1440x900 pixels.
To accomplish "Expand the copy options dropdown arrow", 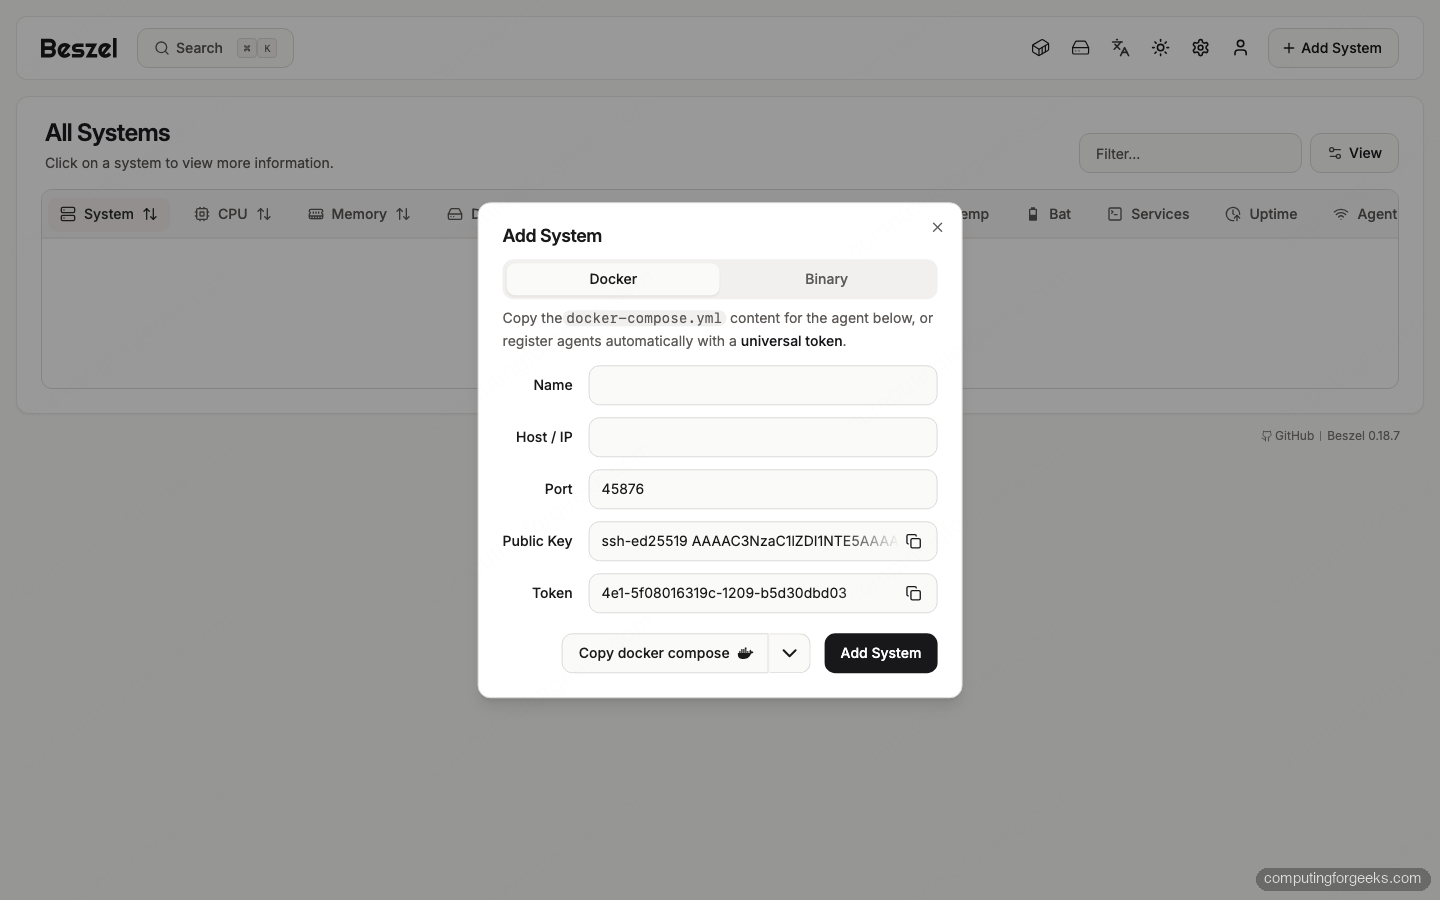I will click(x=789, y=653).
